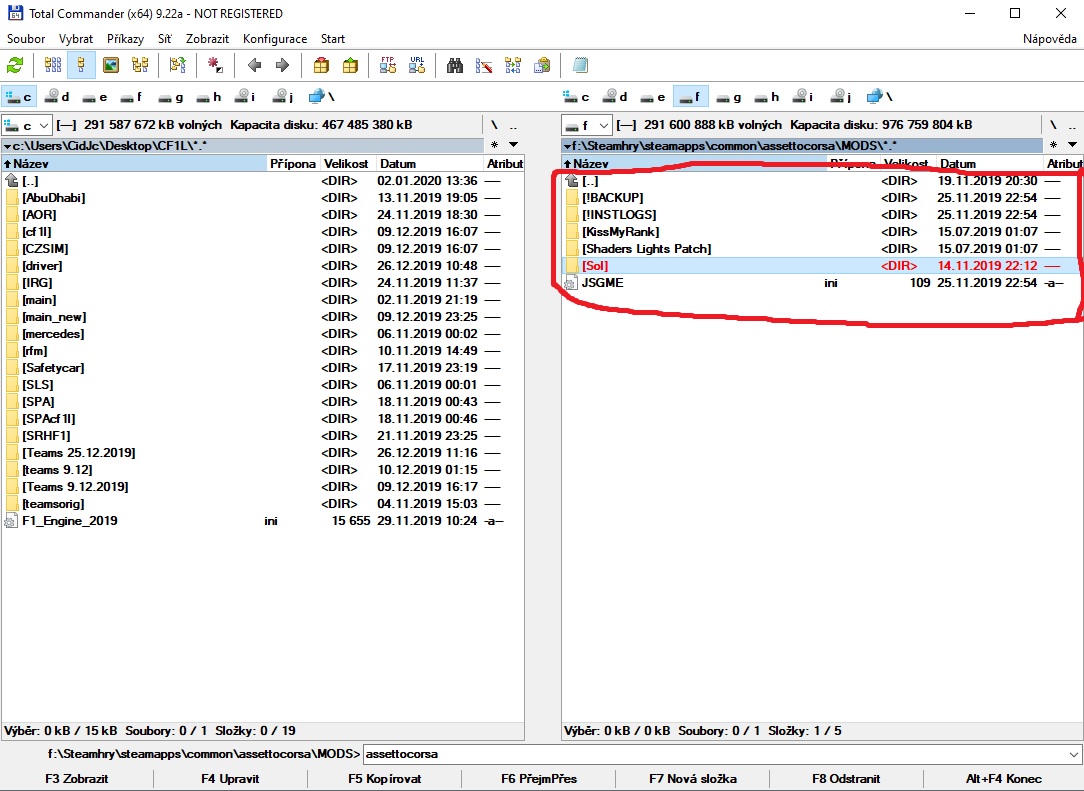Open new URL FTP connection icon
The height and width of the screenshot is (791, 1084).
coord(417,66)
